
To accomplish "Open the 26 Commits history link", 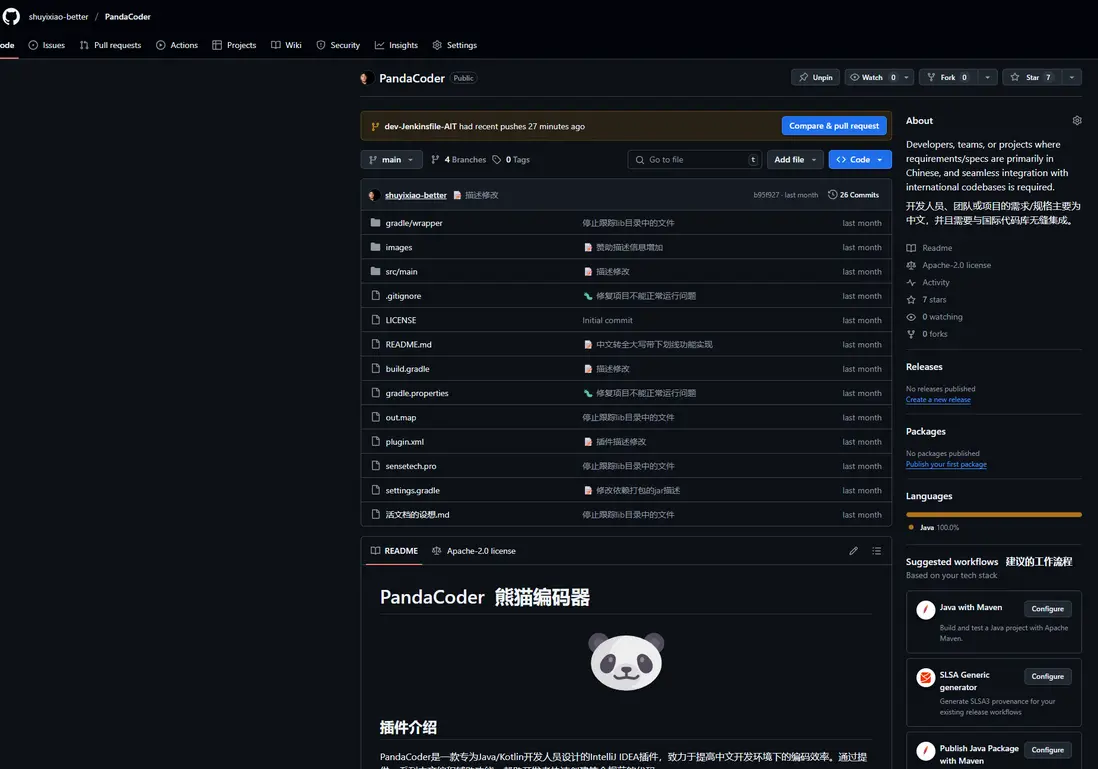I will [854, 195].
